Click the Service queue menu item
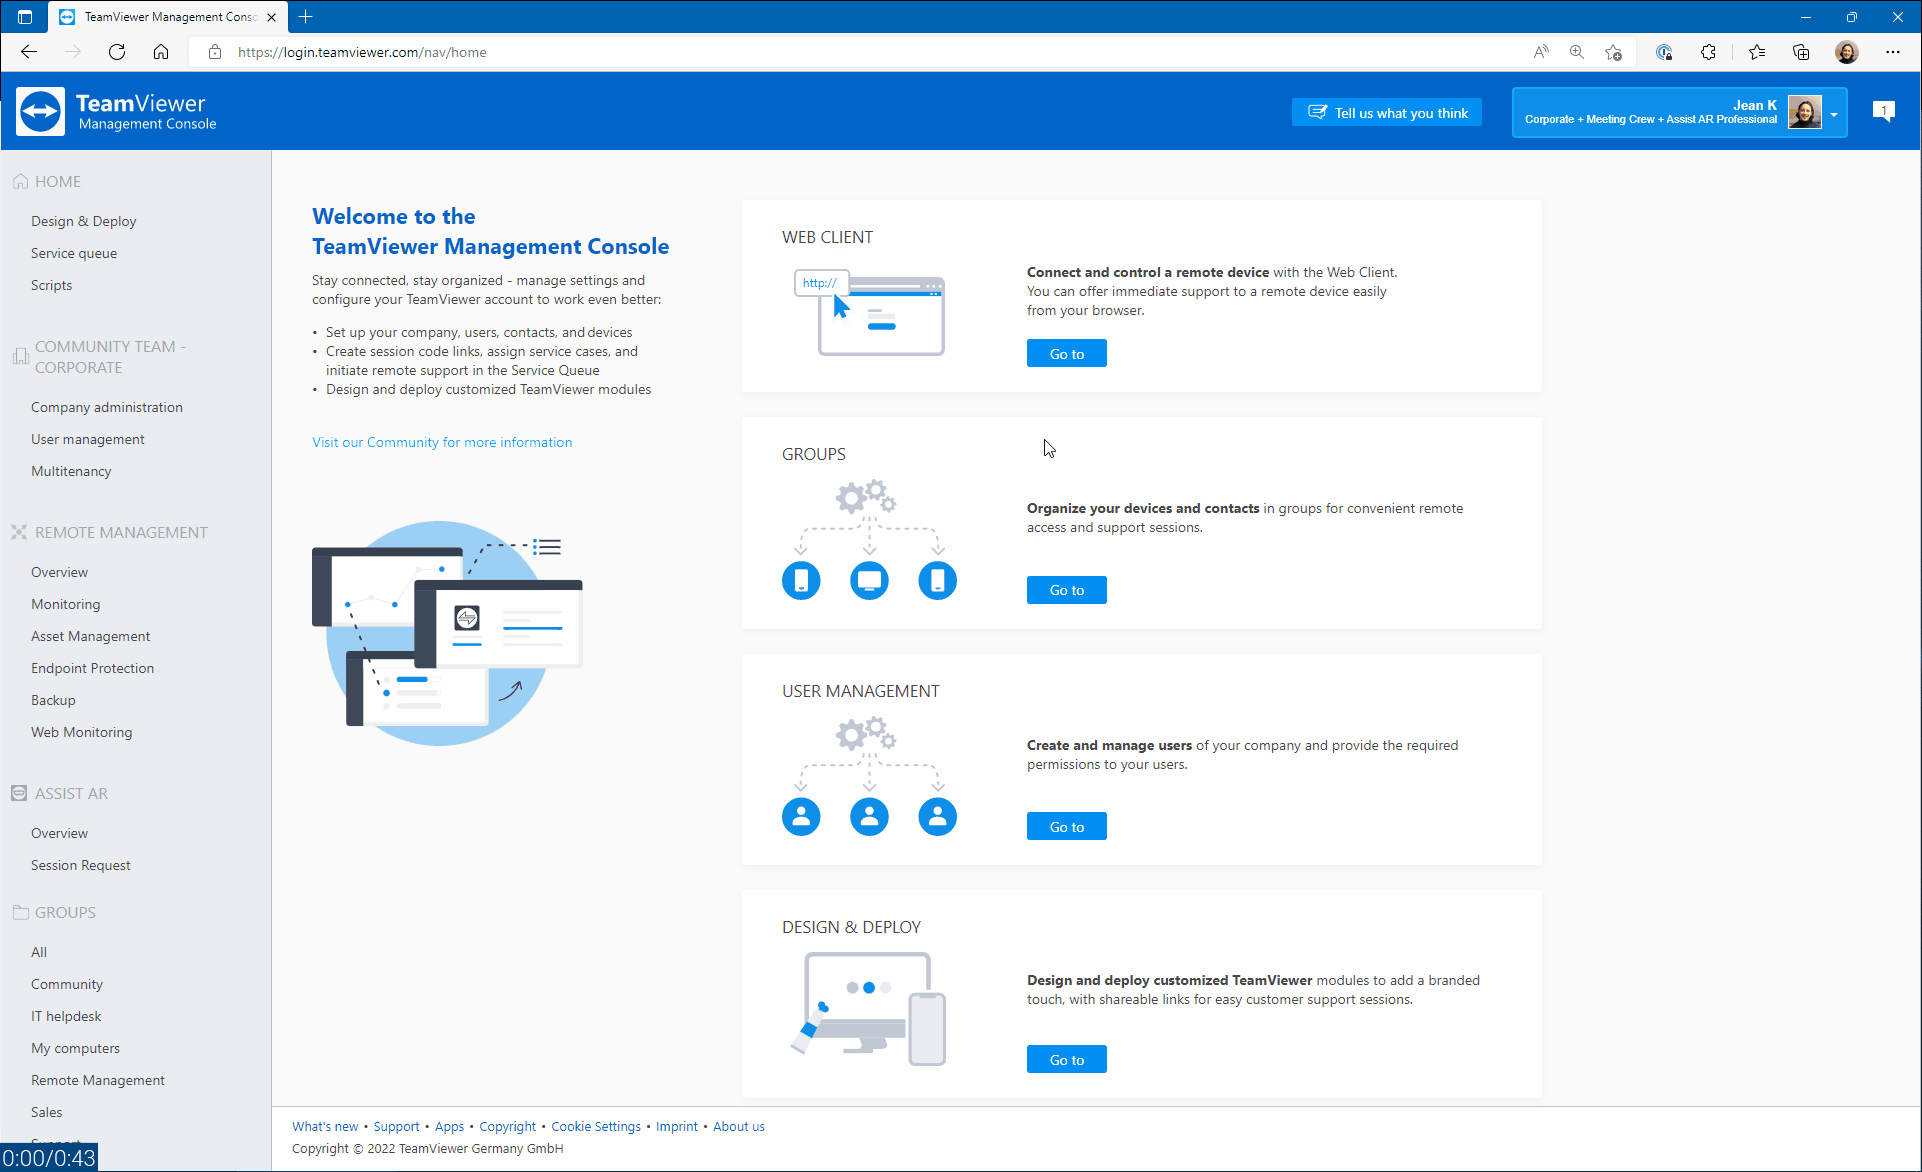The height and width of the screenshot is (1172, 1922). 74,253
